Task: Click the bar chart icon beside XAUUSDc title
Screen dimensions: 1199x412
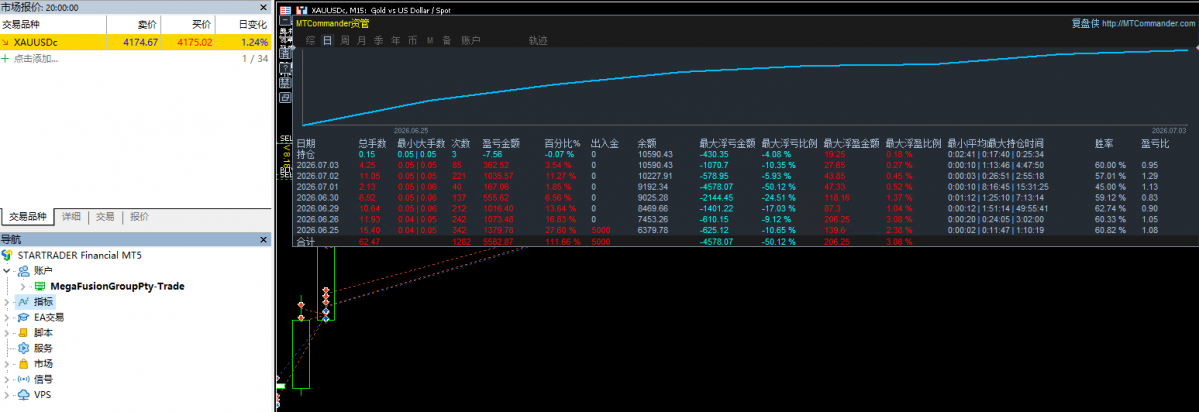Action: pos(301,10)
